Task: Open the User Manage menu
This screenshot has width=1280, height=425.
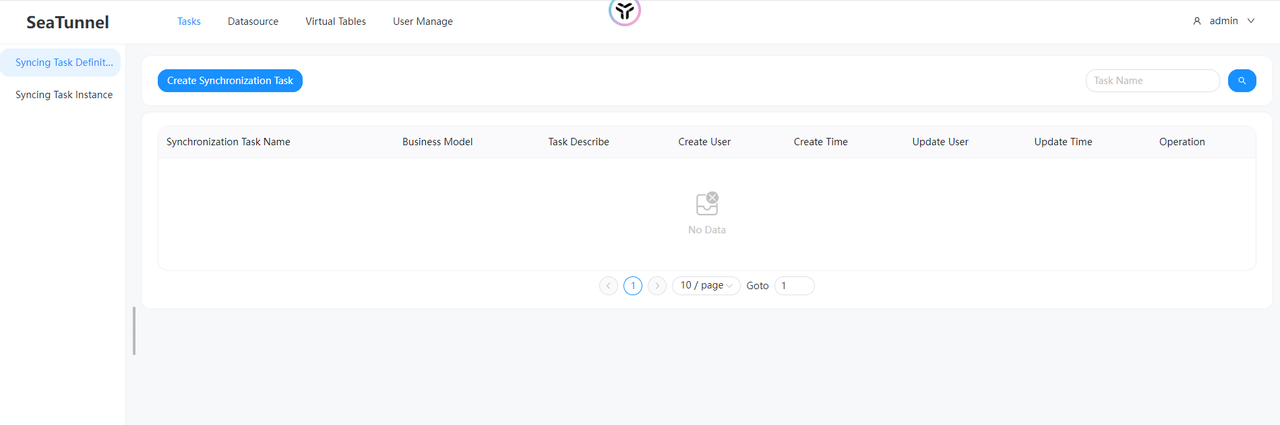Action: [423, 21]
